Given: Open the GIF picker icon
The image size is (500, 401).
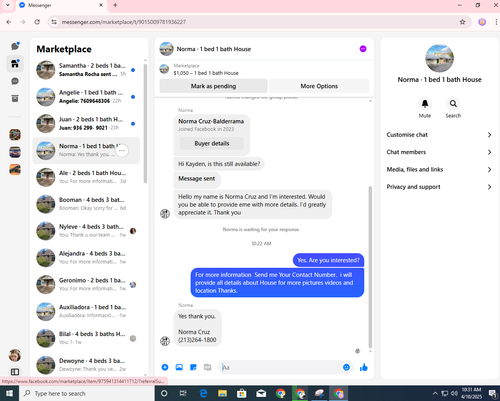Looking at the screenshot, I should point(207,367).
